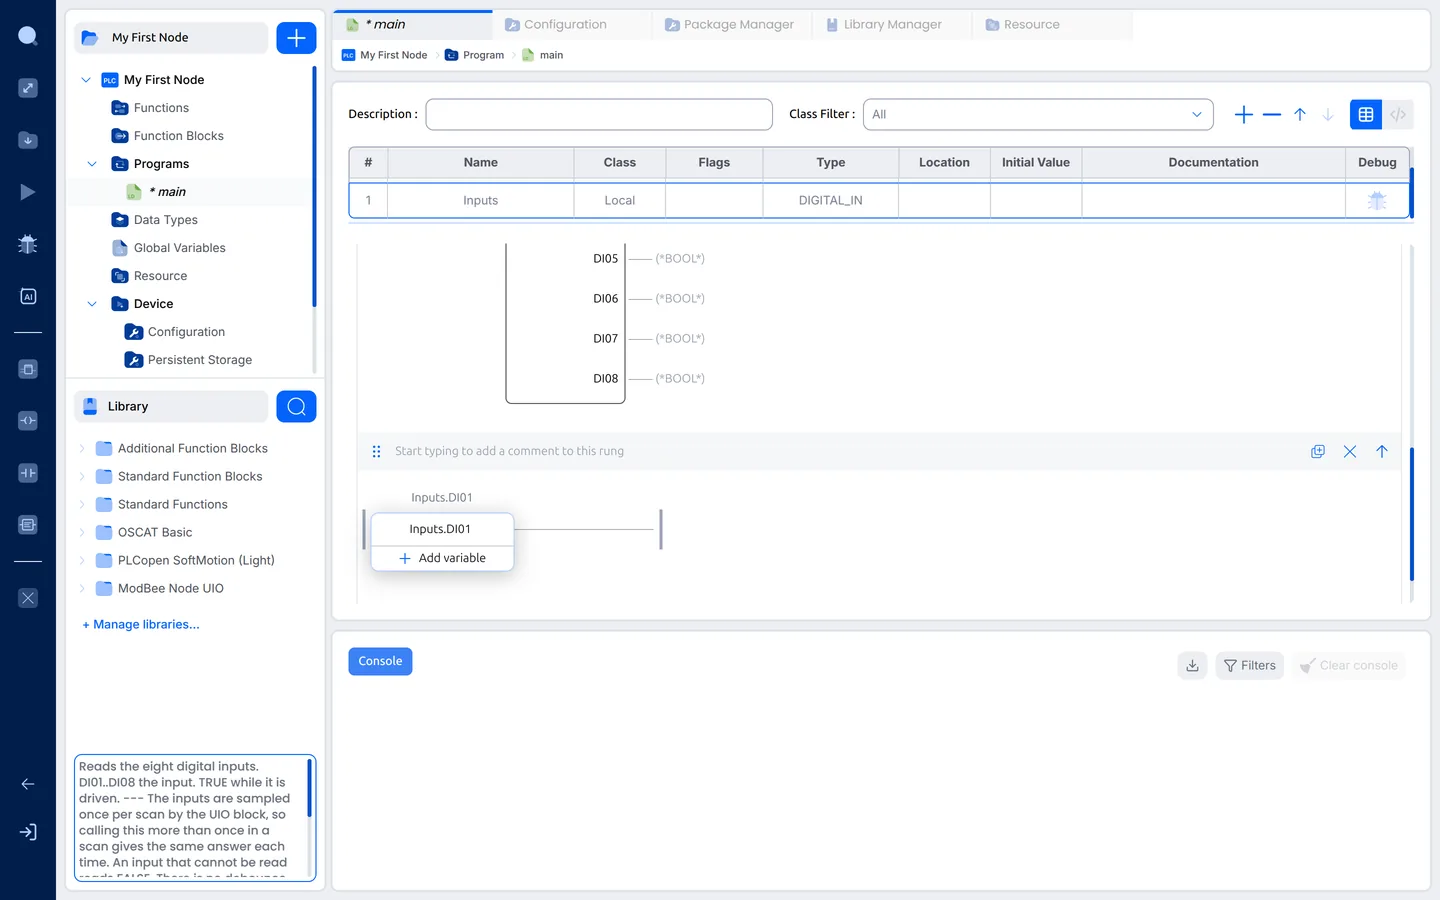Move the rung up with the arrow icon

point(1382,452)
